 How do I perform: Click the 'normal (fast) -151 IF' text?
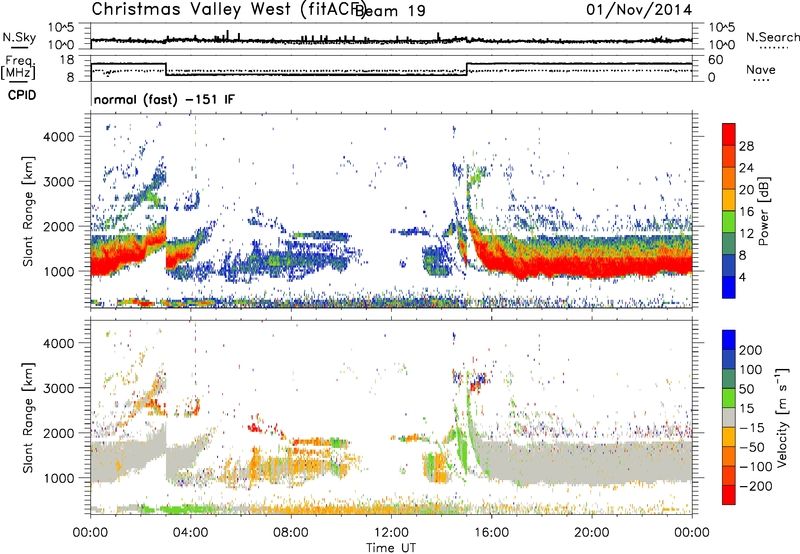coord(164,99)
